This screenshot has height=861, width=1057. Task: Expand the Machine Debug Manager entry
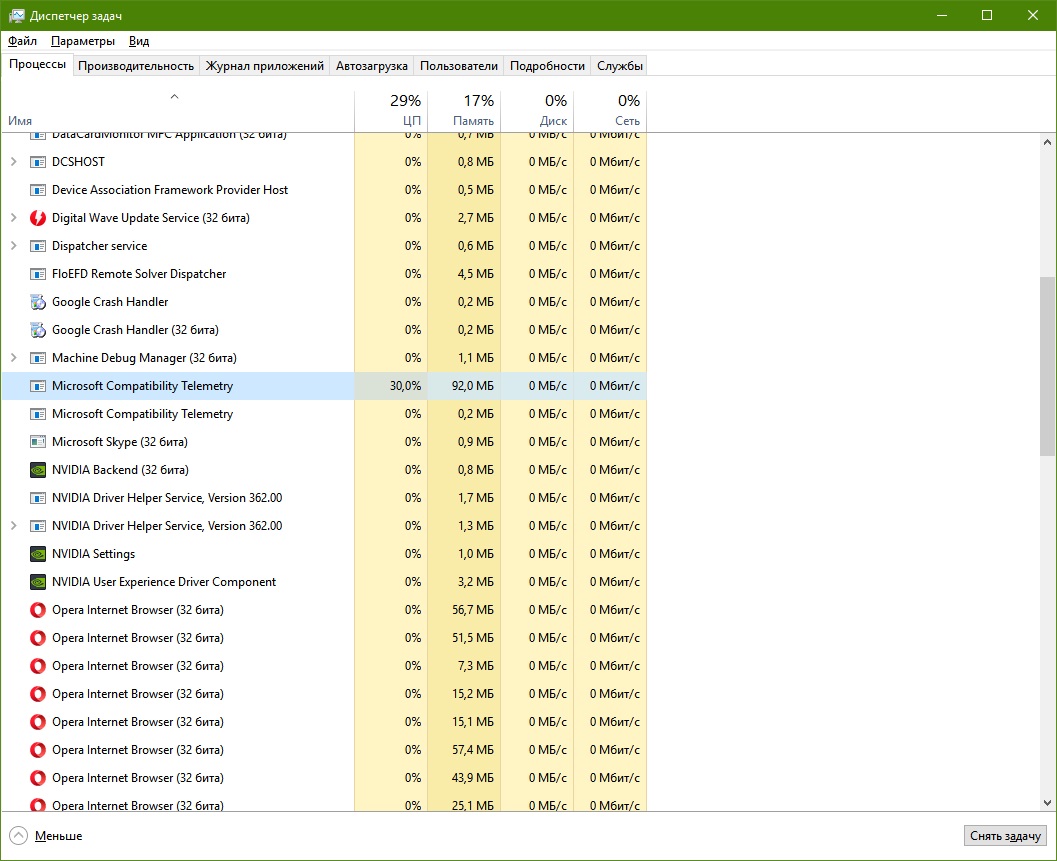(13, 358)
